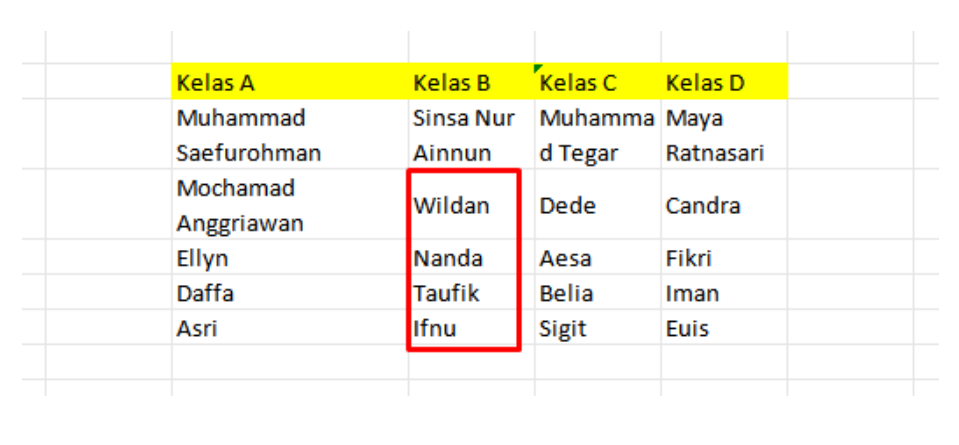959x445 pixels.
Task: Select the Muhammad Saefurohman cell
Action: (x=289, y=136)
